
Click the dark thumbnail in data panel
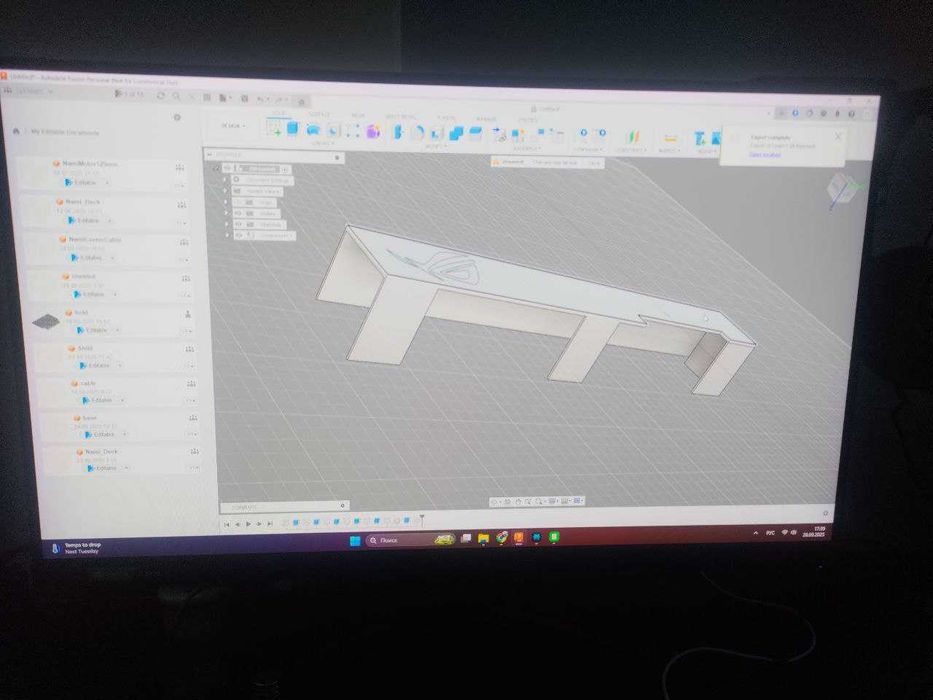click(46, 322)
